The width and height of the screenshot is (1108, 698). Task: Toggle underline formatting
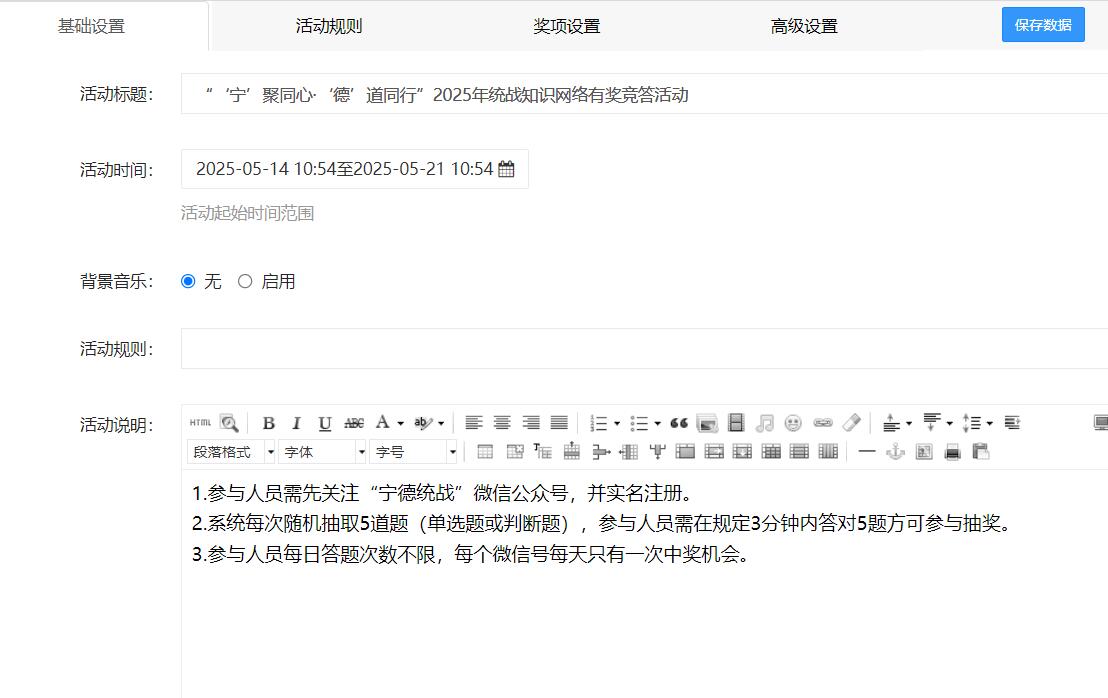(324, 423)
